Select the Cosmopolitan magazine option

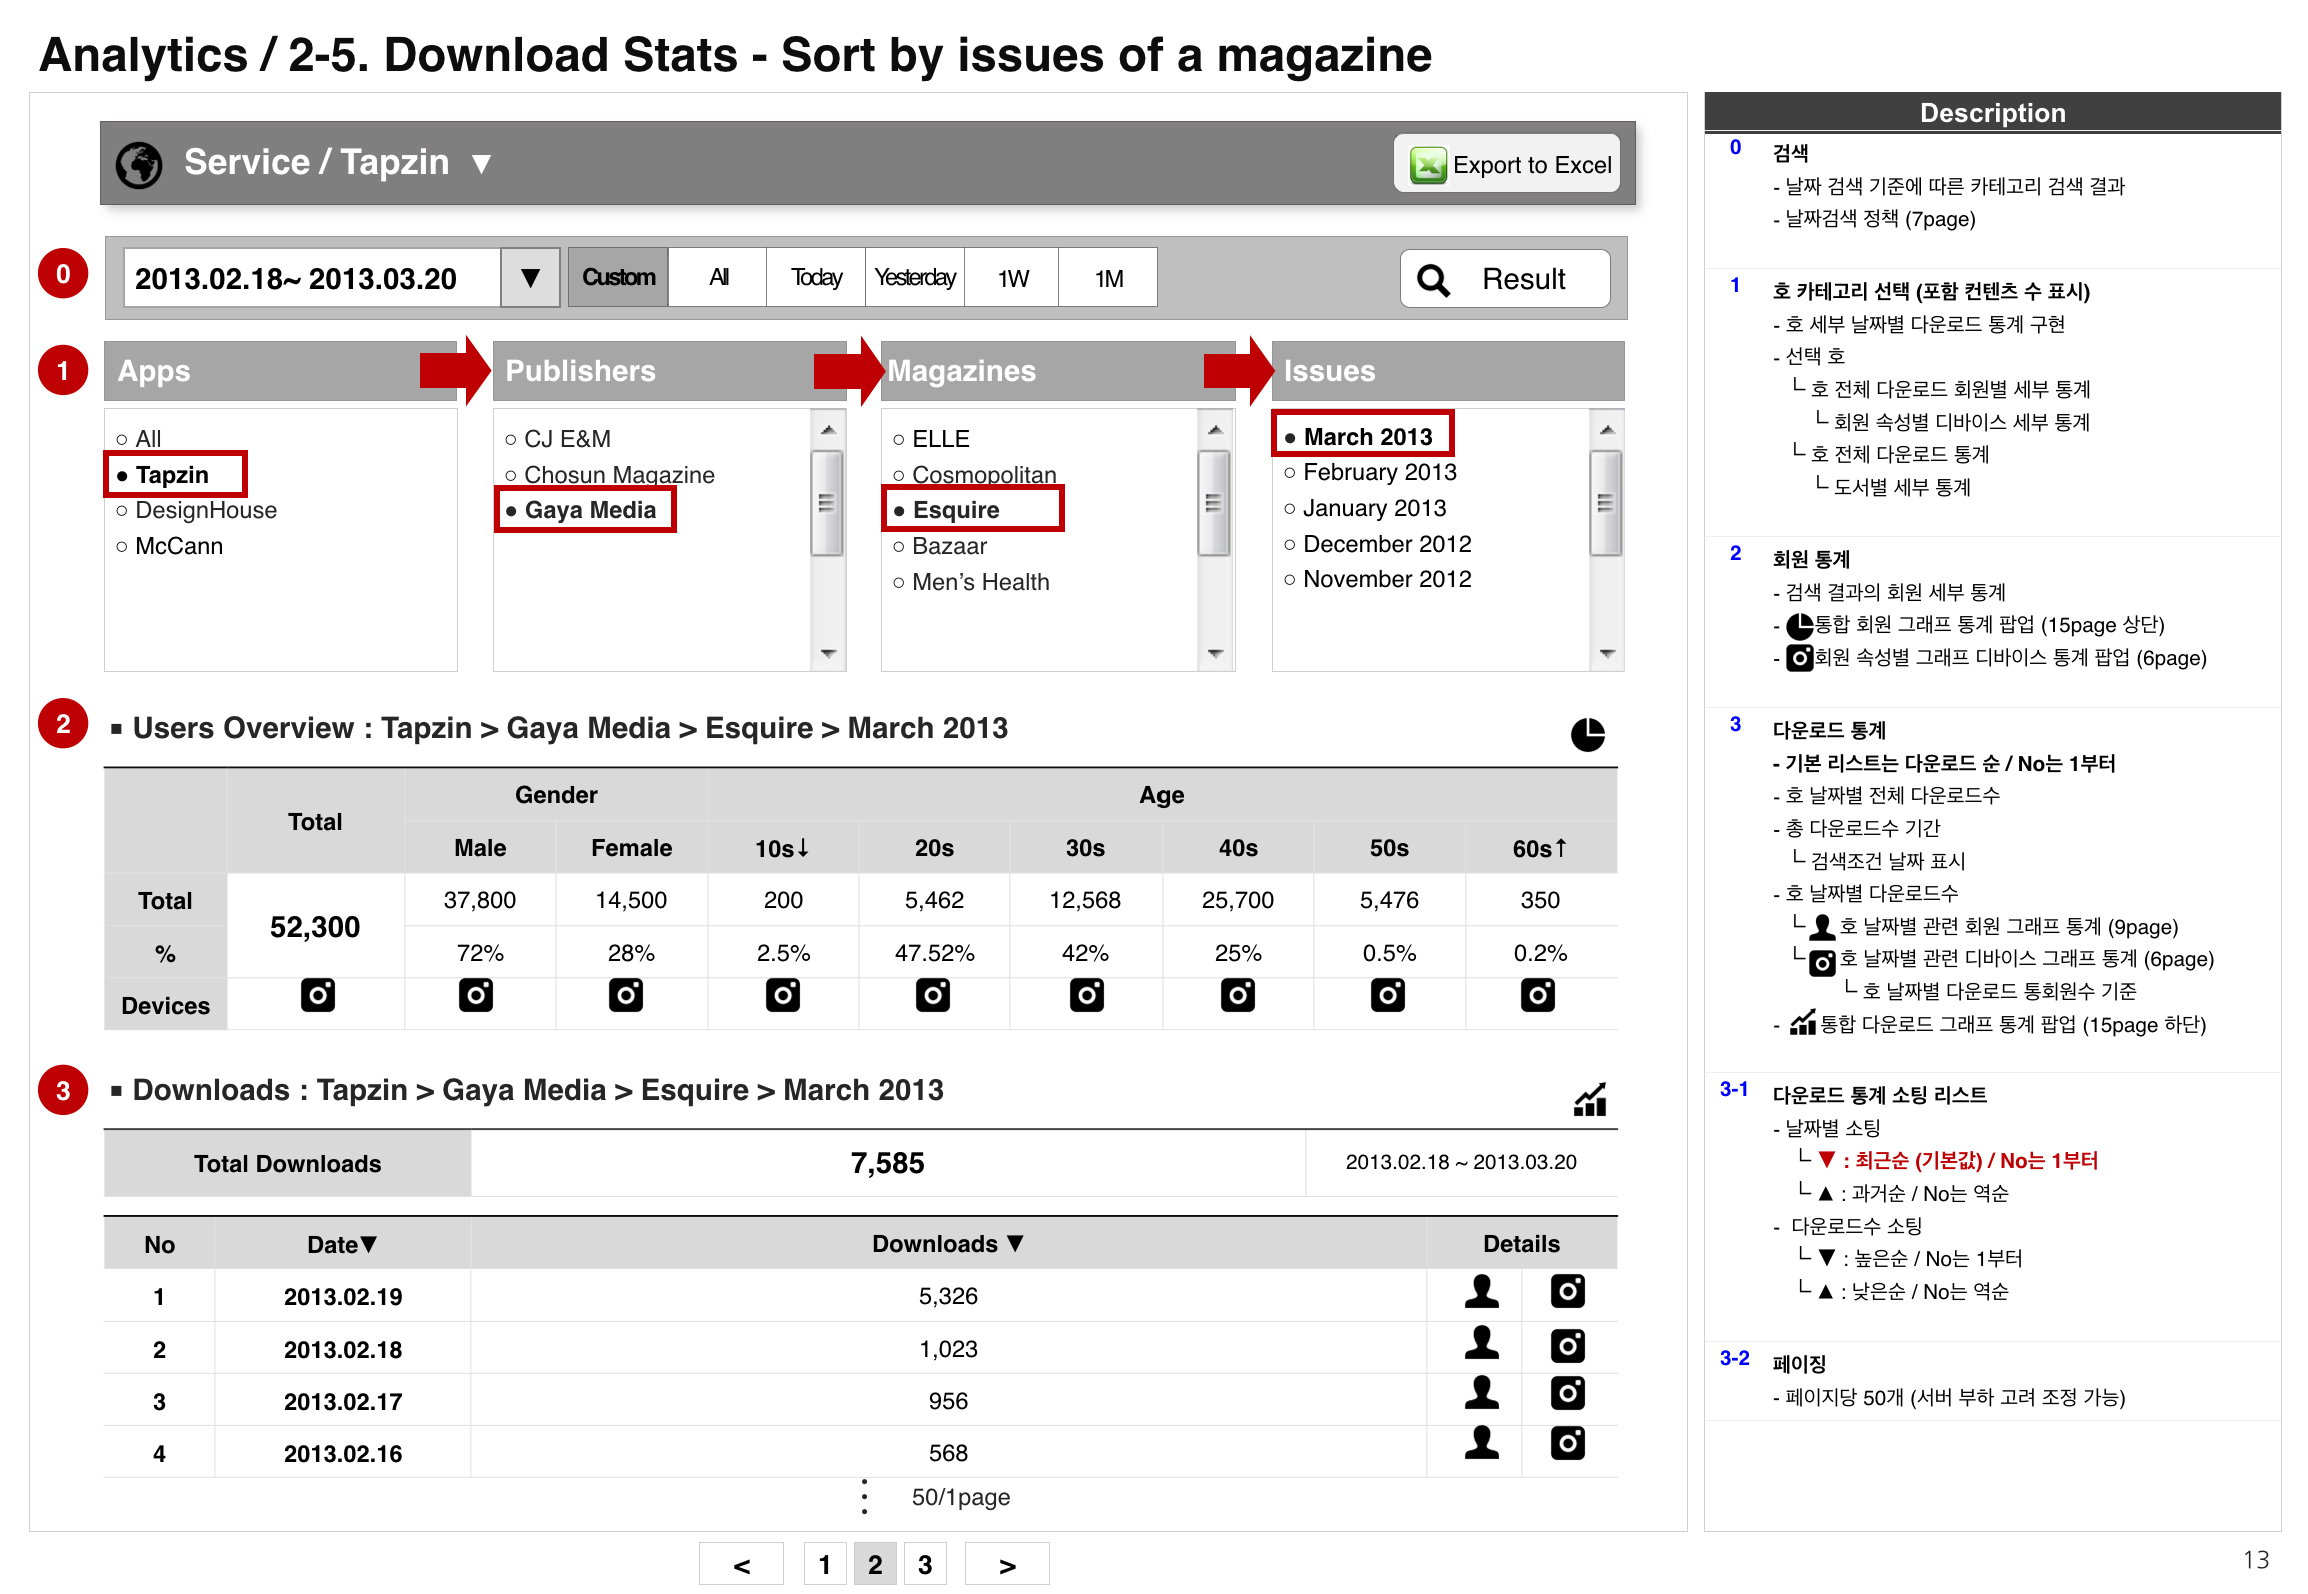click(975, 475)
